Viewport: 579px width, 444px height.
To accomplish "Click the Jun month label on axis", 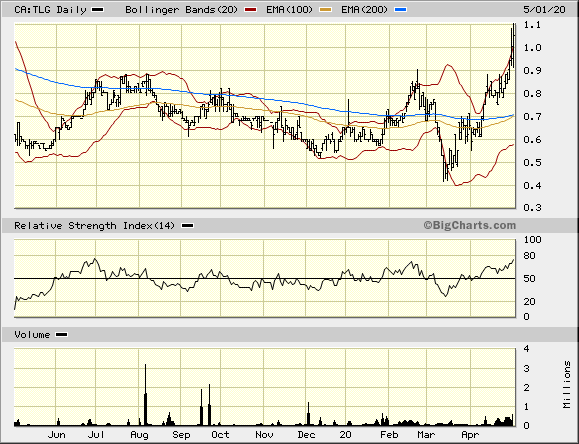I will (x=56, y=435).
